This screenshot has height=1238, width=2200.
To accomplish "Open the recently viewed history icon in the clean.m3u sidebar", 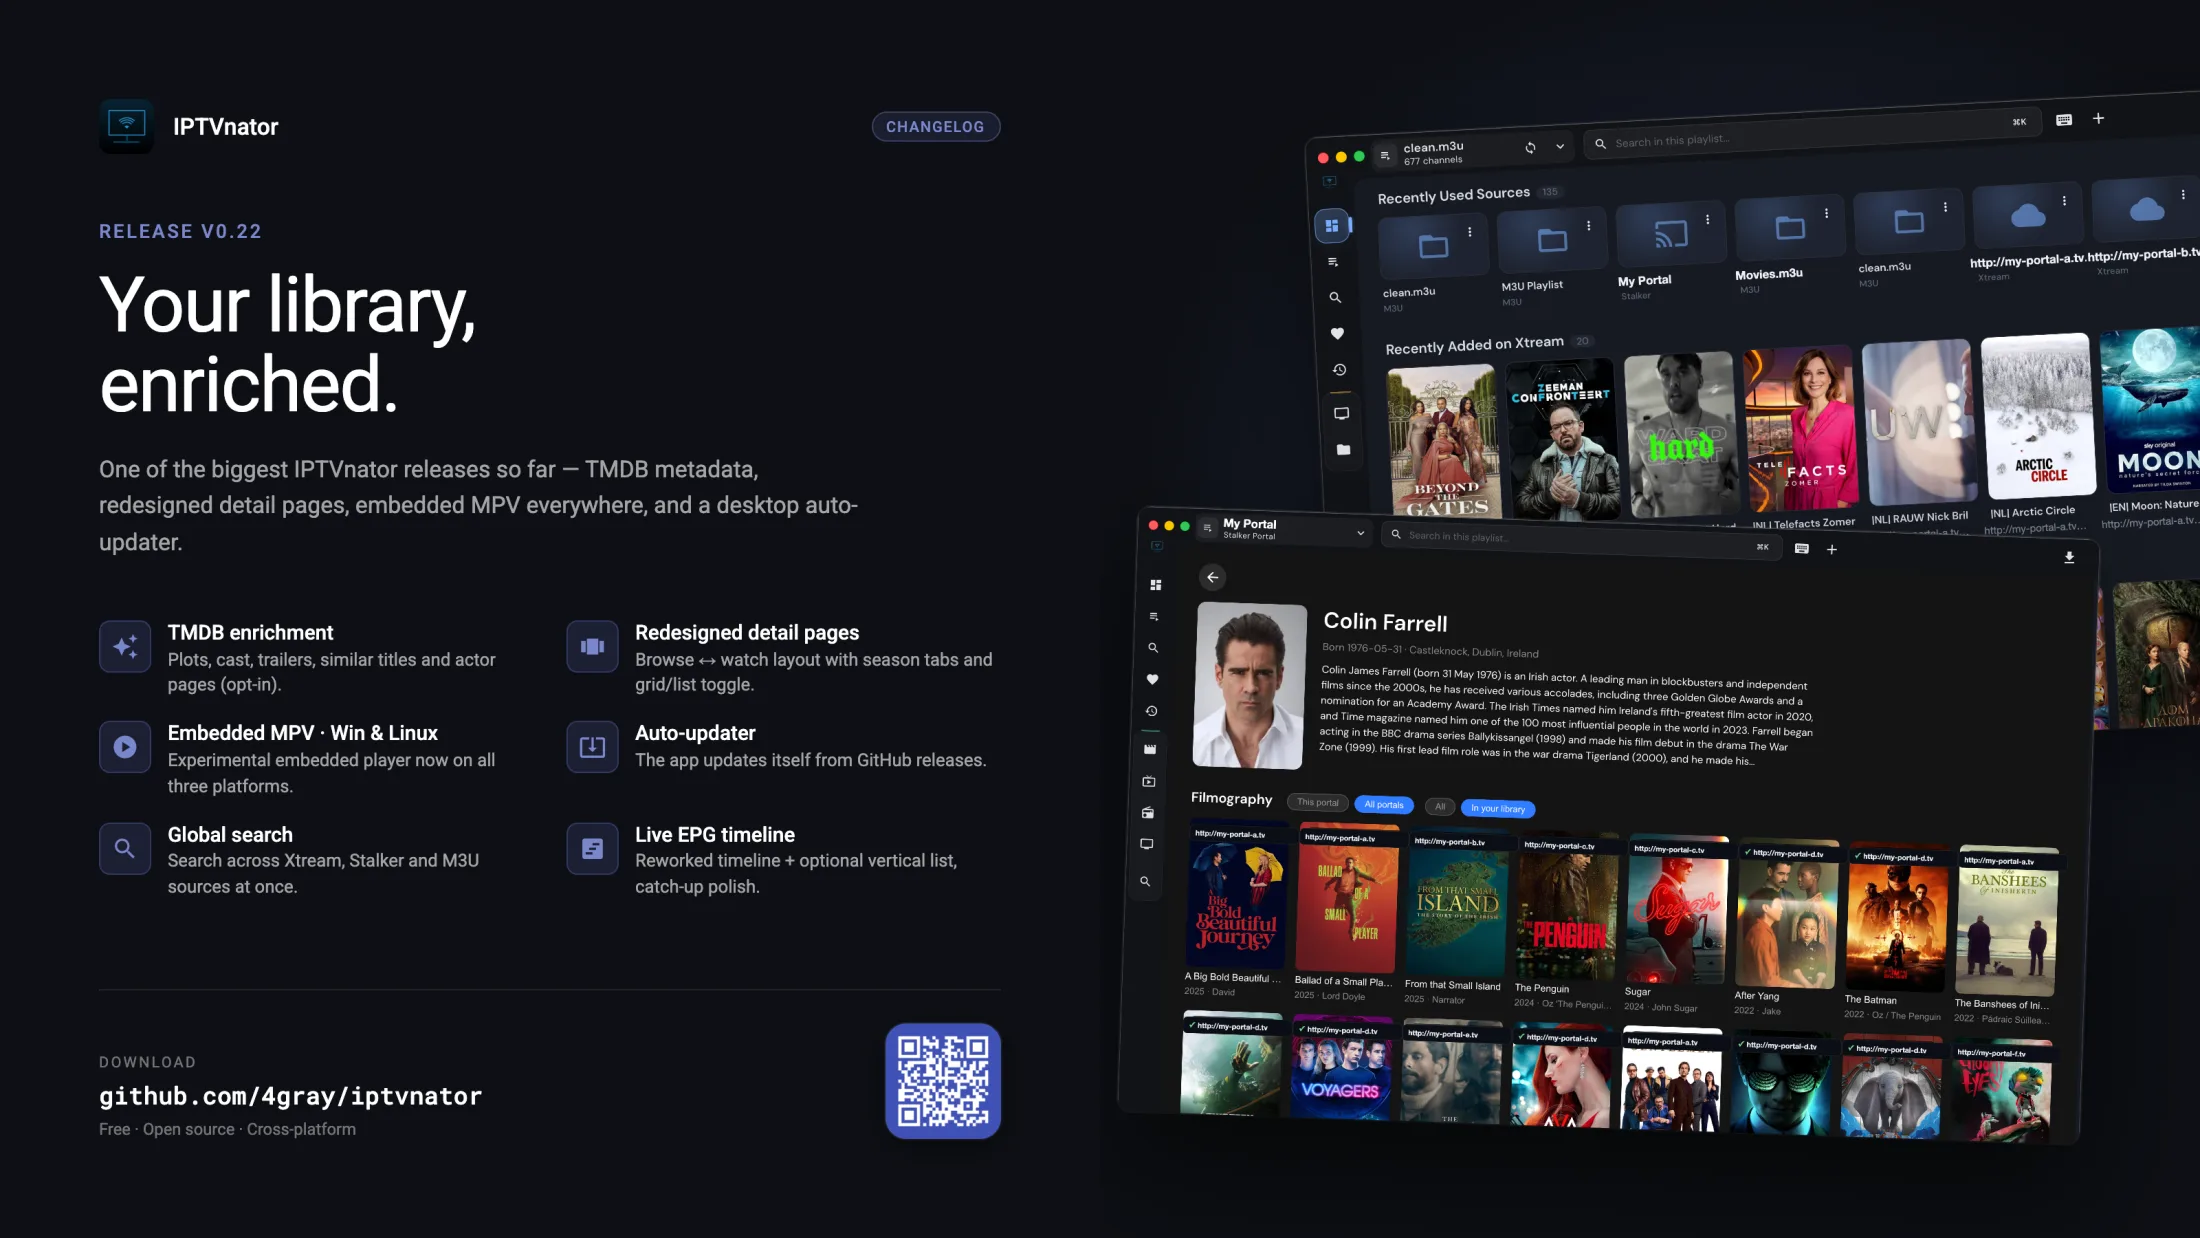I will tap(1339, 370).
